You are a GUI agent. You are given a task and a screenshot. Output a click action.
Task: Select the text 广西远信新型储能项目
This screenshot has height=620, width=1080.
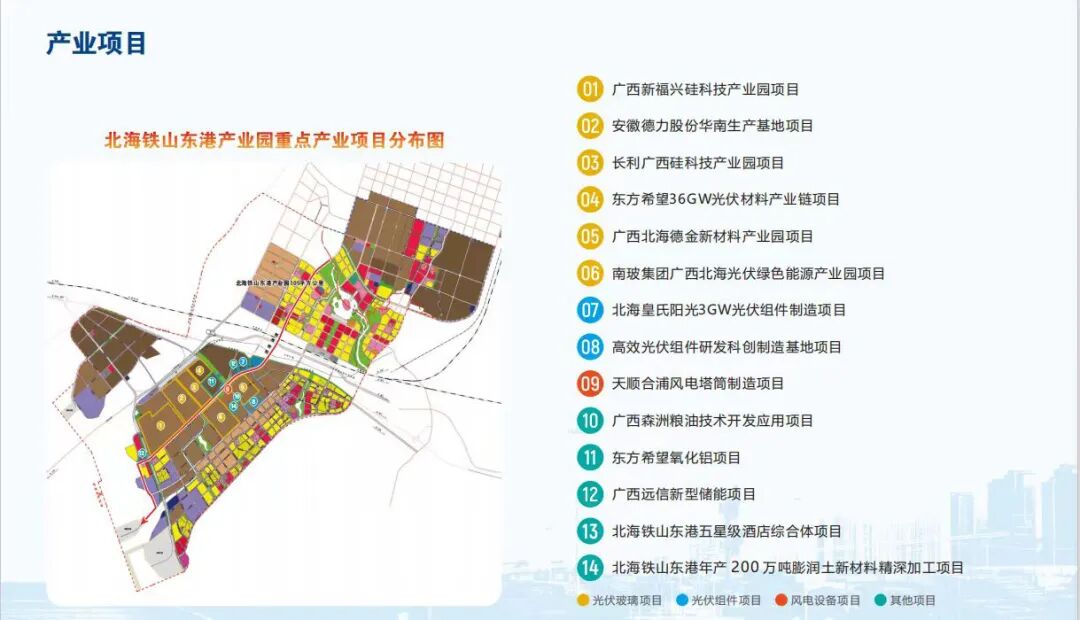(x=684, y=495)
